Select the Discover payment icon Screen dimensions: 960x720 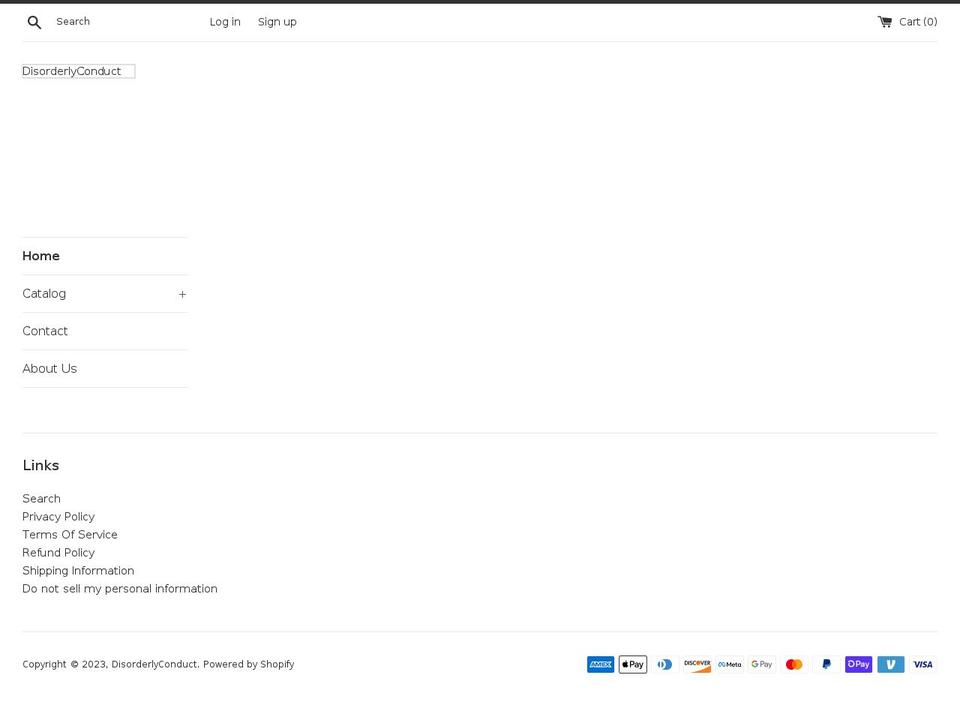(697, 664)
